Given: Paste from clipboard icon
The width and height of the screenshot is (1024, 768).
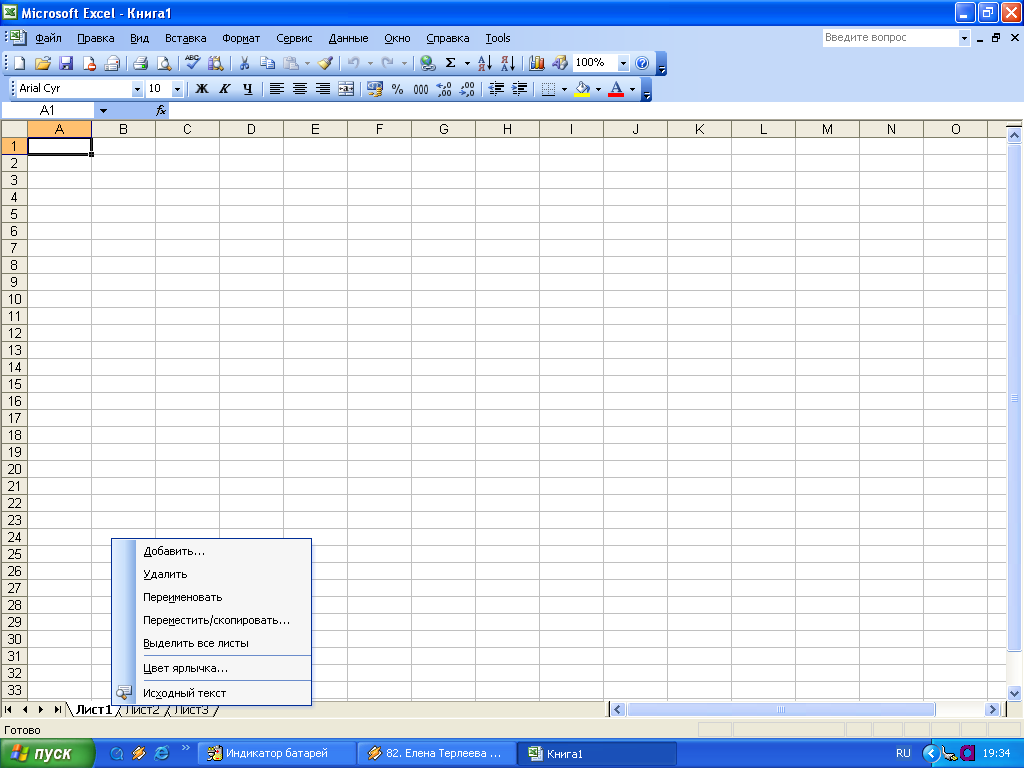Looking at the screenshot, I should point(291,63).
